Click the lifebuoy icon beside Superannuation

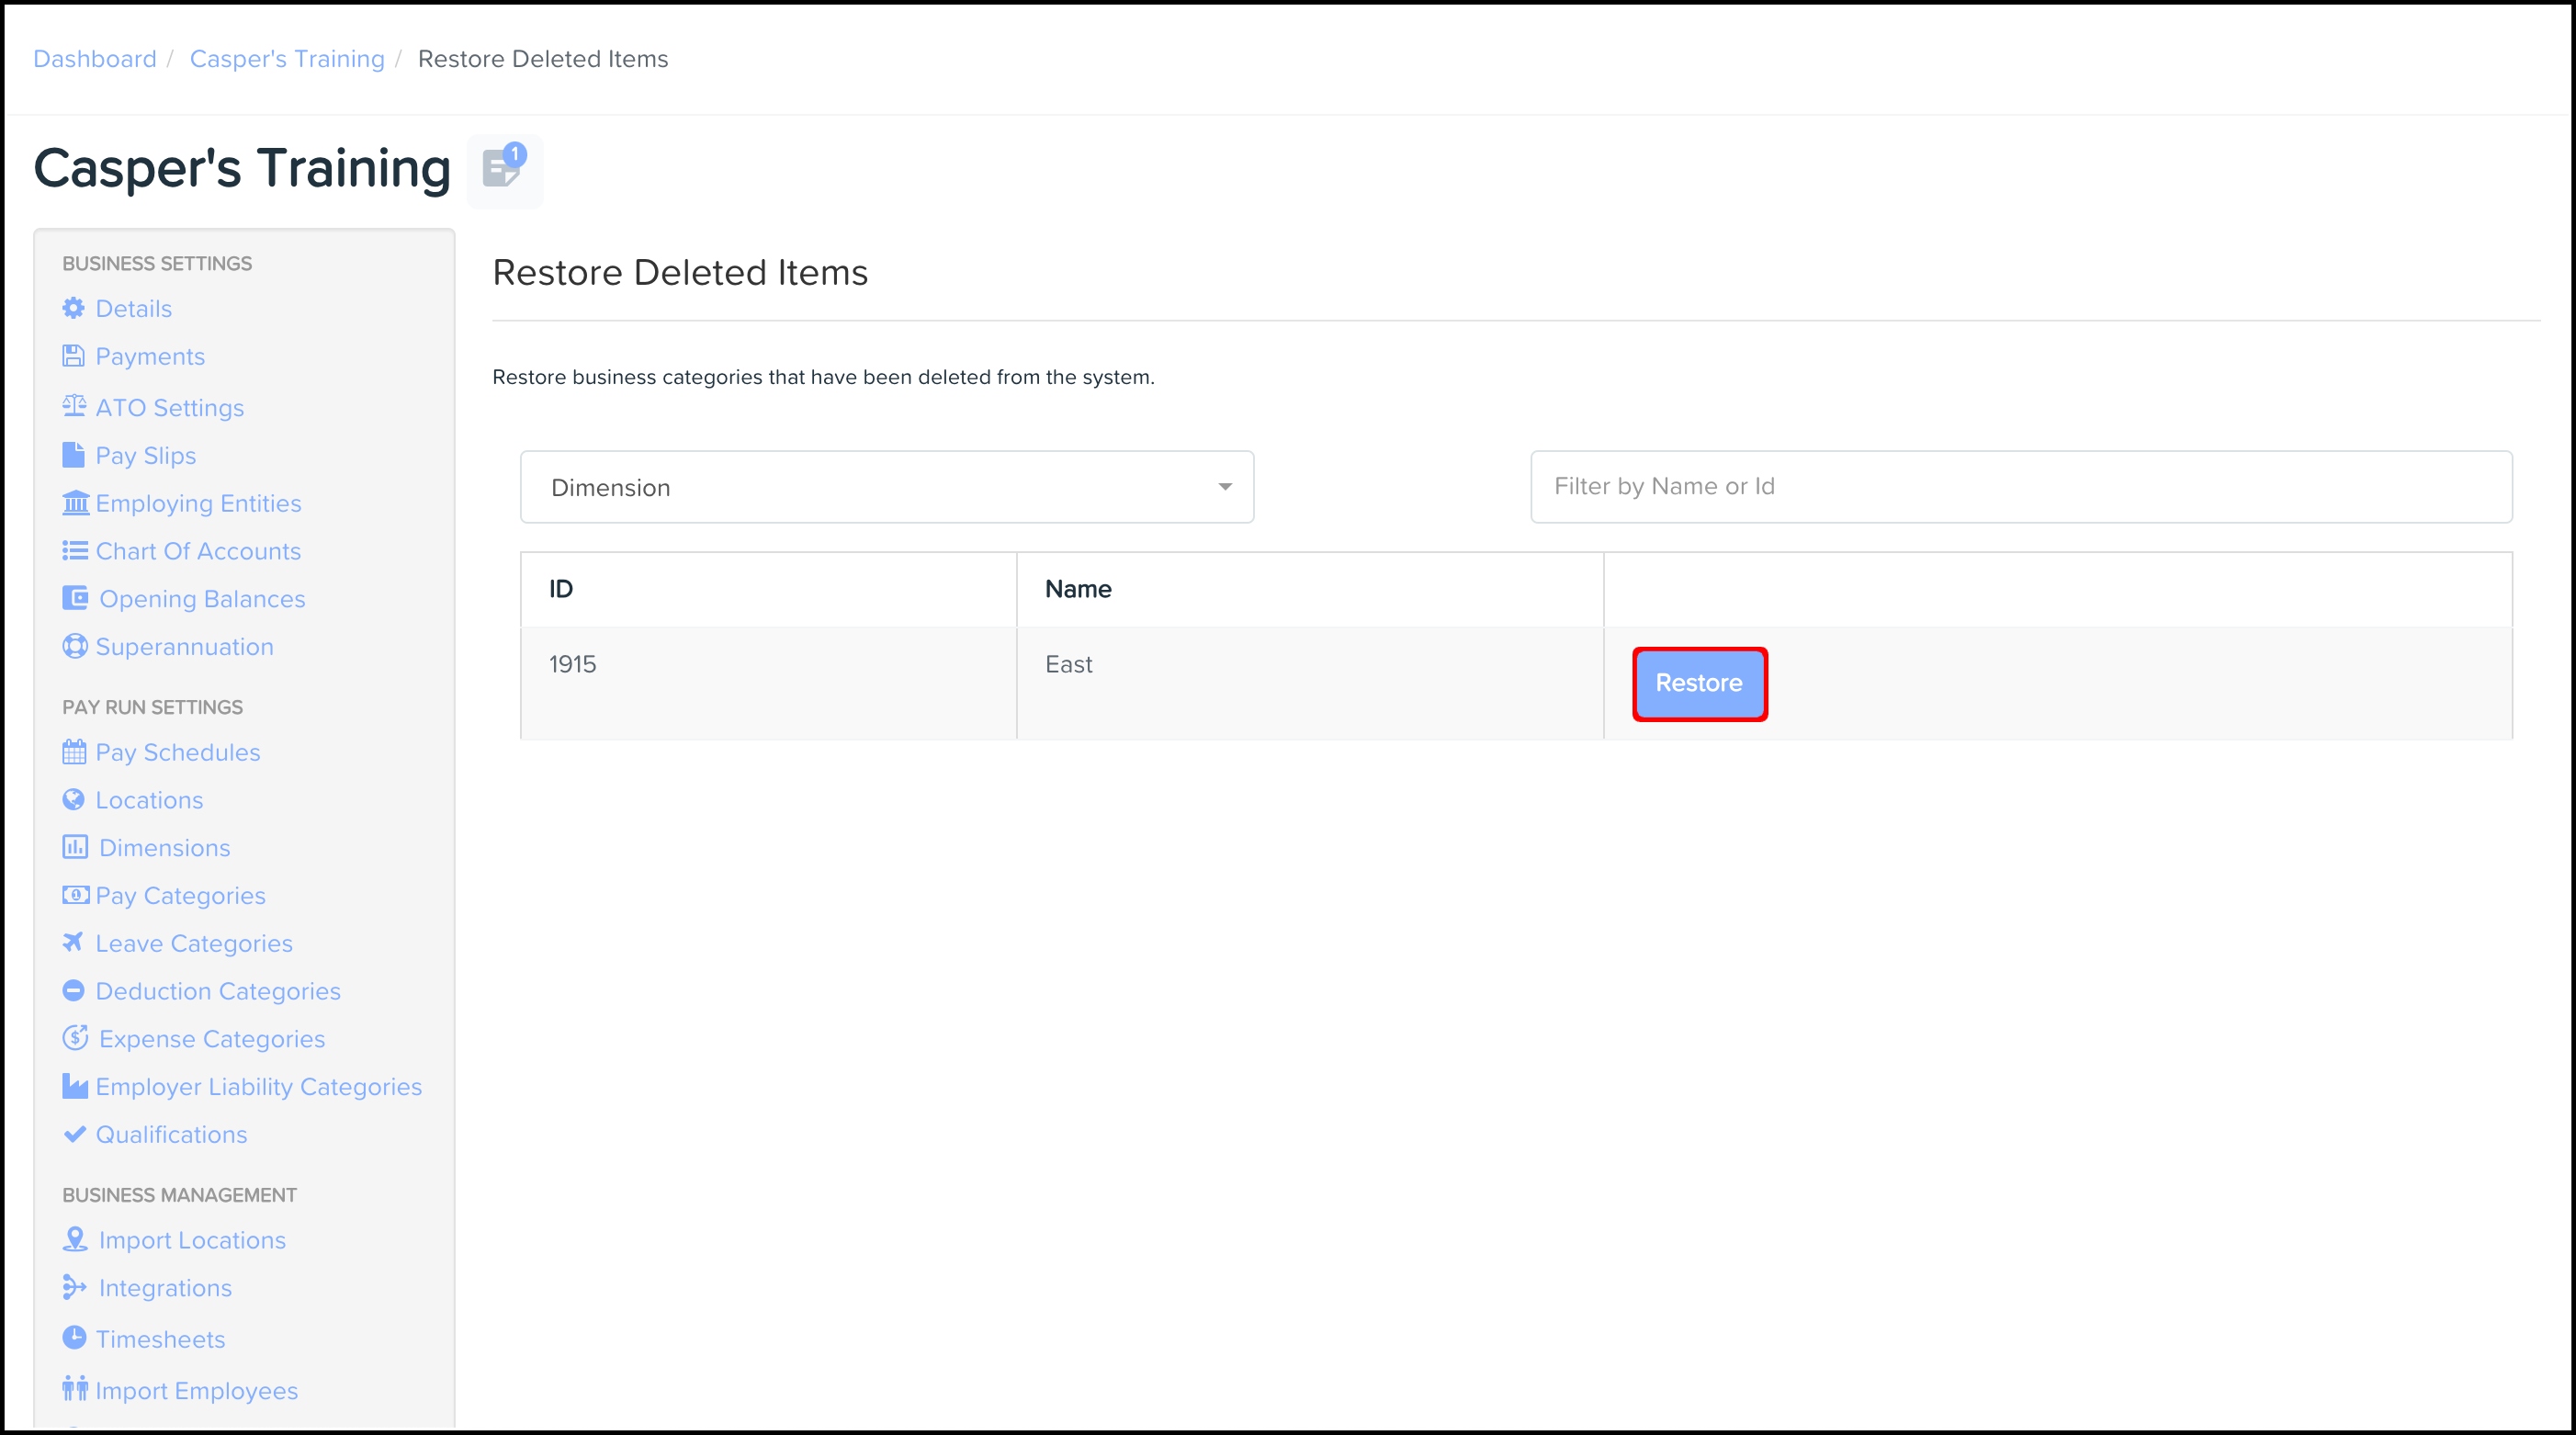pyautogui.click(x=74, y=646)
